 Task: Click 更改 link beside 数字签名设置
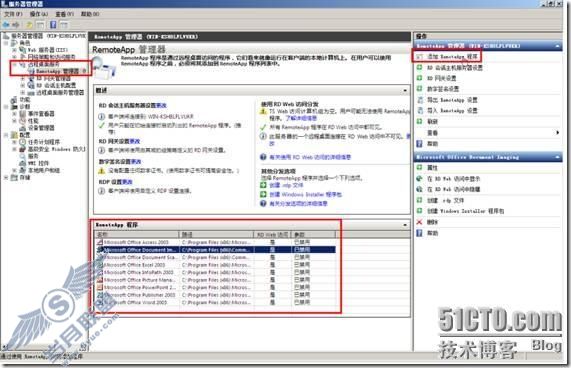coord(136,162)
